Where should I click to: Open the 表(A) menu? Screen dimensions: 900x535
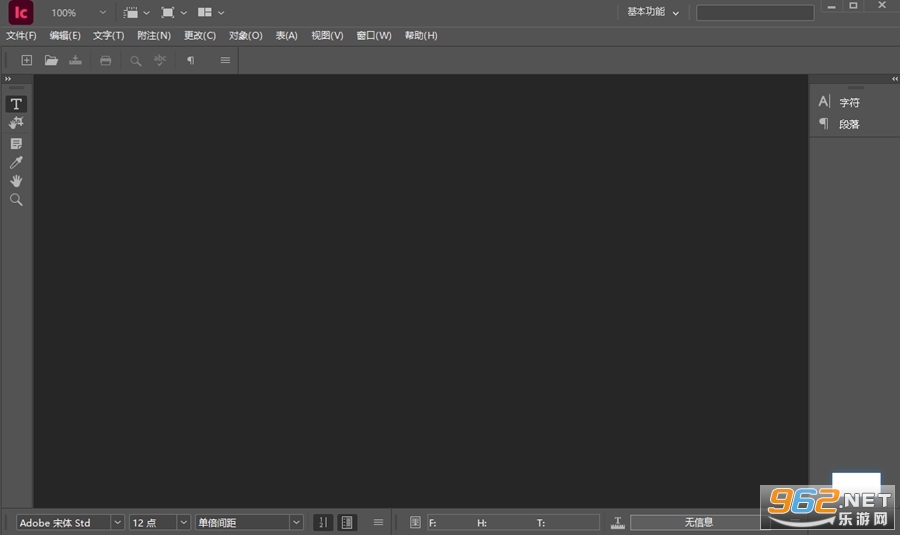(286, 36)
